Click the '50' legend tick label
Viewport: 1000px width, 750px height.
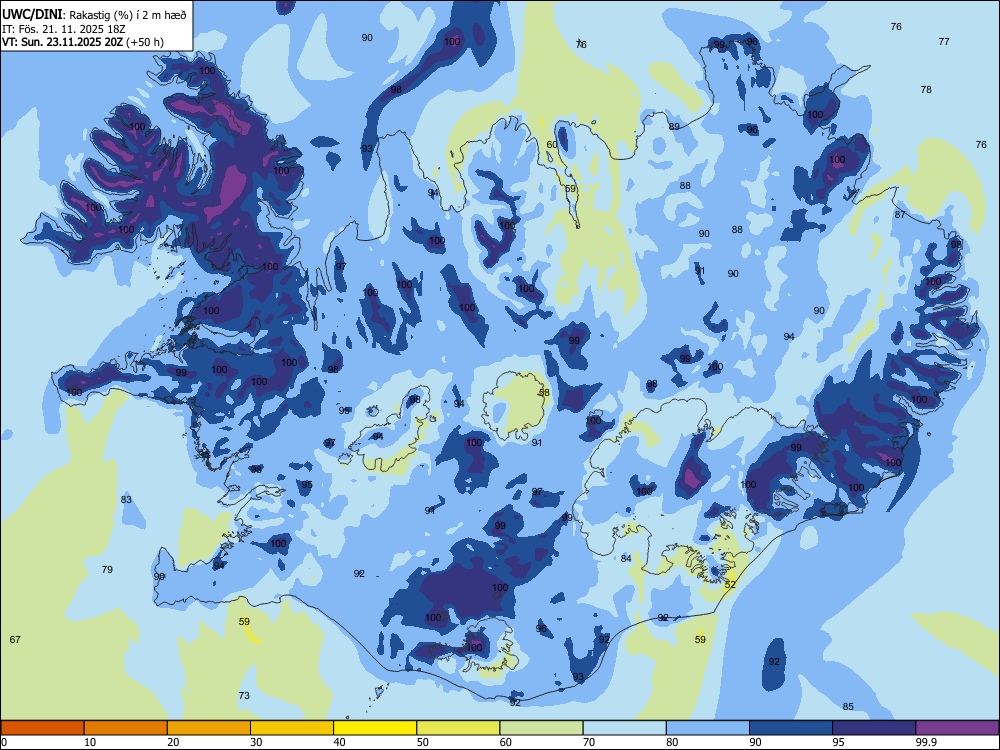(x=423, y=742)
